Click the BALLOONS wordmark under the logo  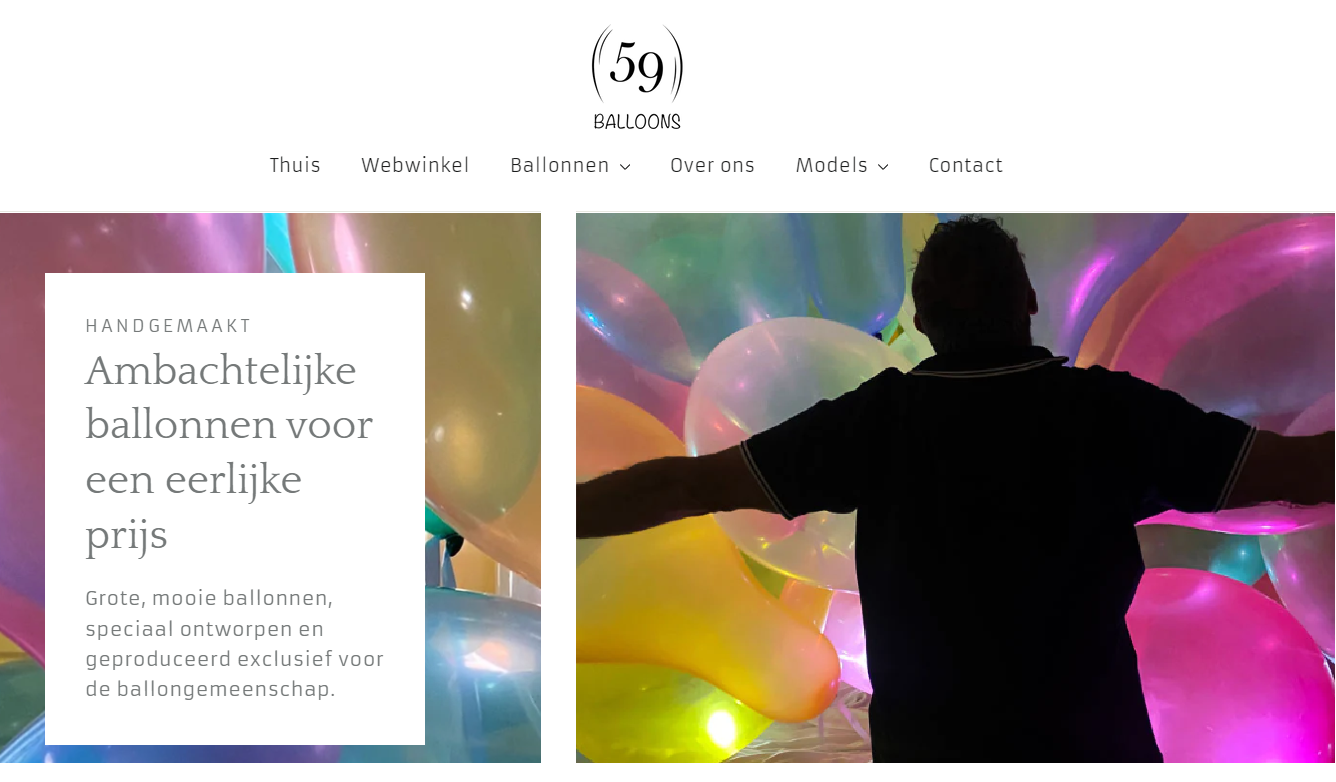click(x=637, y=122)
